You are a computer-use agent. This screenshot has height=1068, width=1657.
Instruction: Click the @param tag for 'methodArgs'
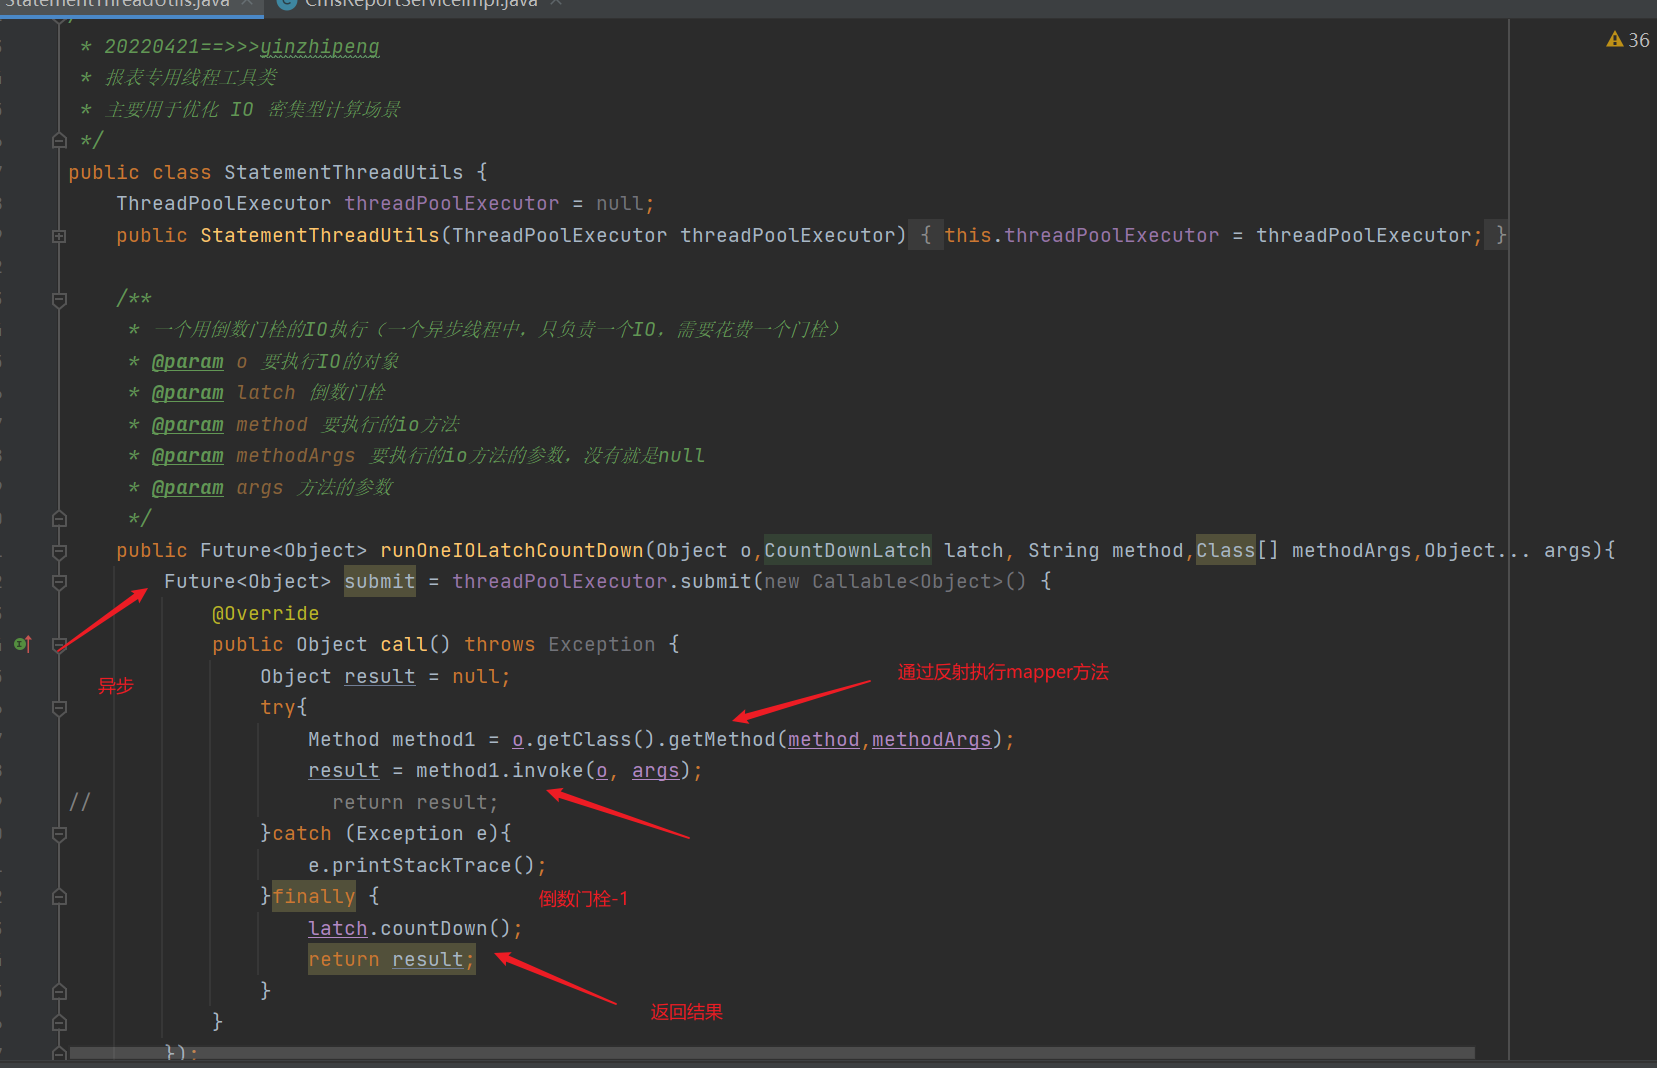(187, 456)
